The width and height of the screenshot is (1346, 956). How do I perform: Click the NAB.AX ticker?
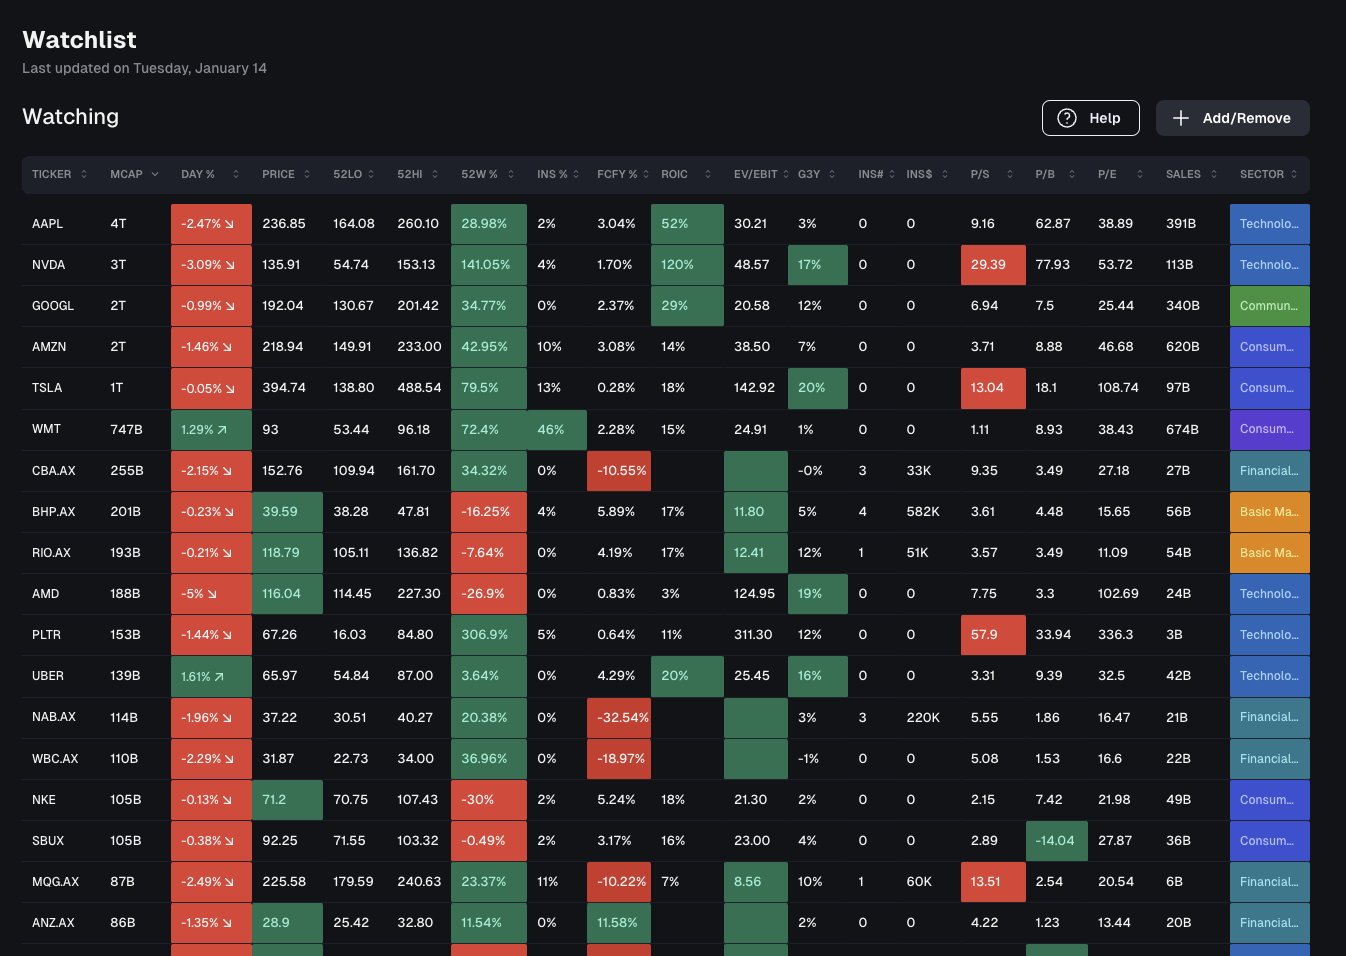tap(54, 717)
